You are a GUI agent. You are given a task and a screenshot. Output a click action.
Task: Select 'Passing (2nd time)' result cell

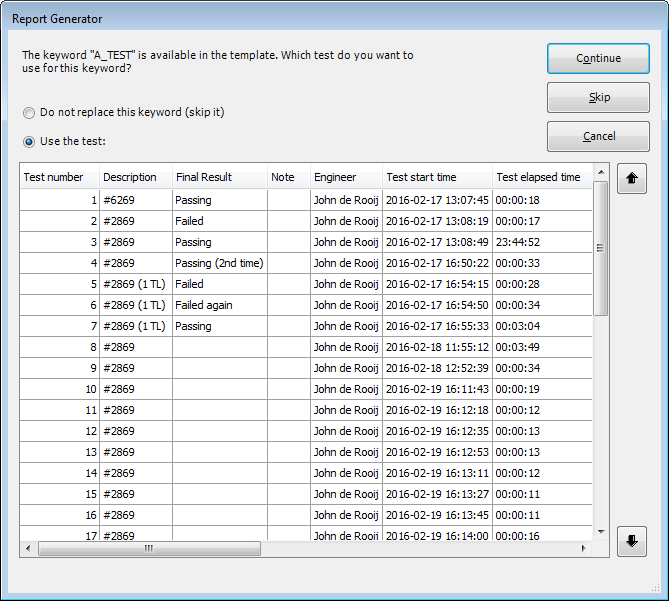coord(220,263)
